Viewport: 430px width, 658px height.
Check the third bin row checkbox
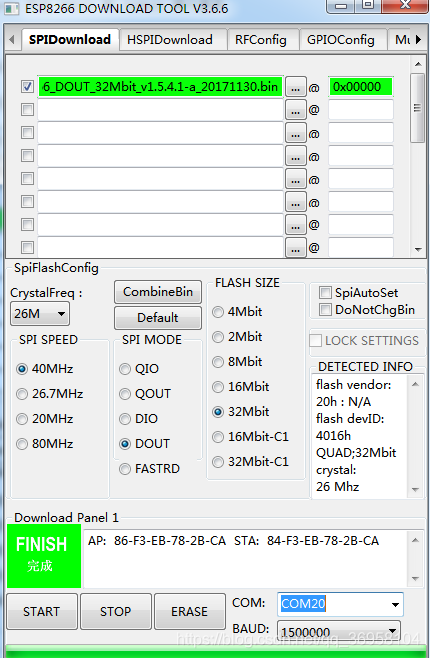click(27, 133)
